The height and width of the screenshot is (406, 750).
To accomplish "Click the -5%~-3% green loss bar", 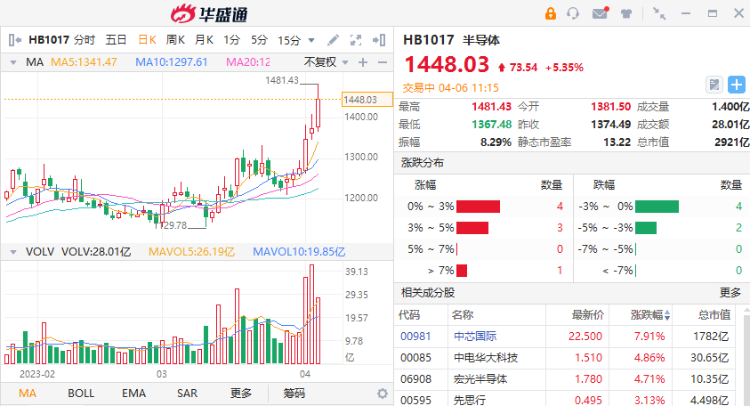I will (x=646, y=228).
